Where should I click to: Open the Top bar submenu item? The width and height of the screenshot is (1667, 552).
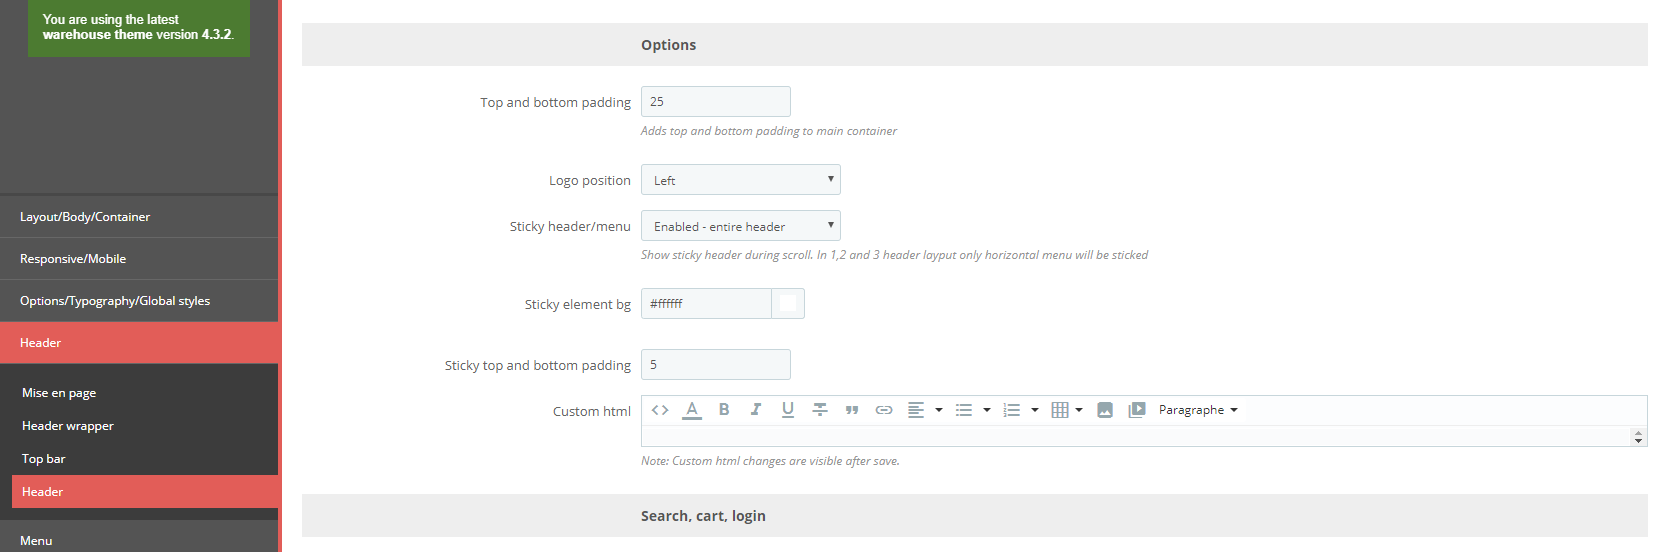click(44, 459)
